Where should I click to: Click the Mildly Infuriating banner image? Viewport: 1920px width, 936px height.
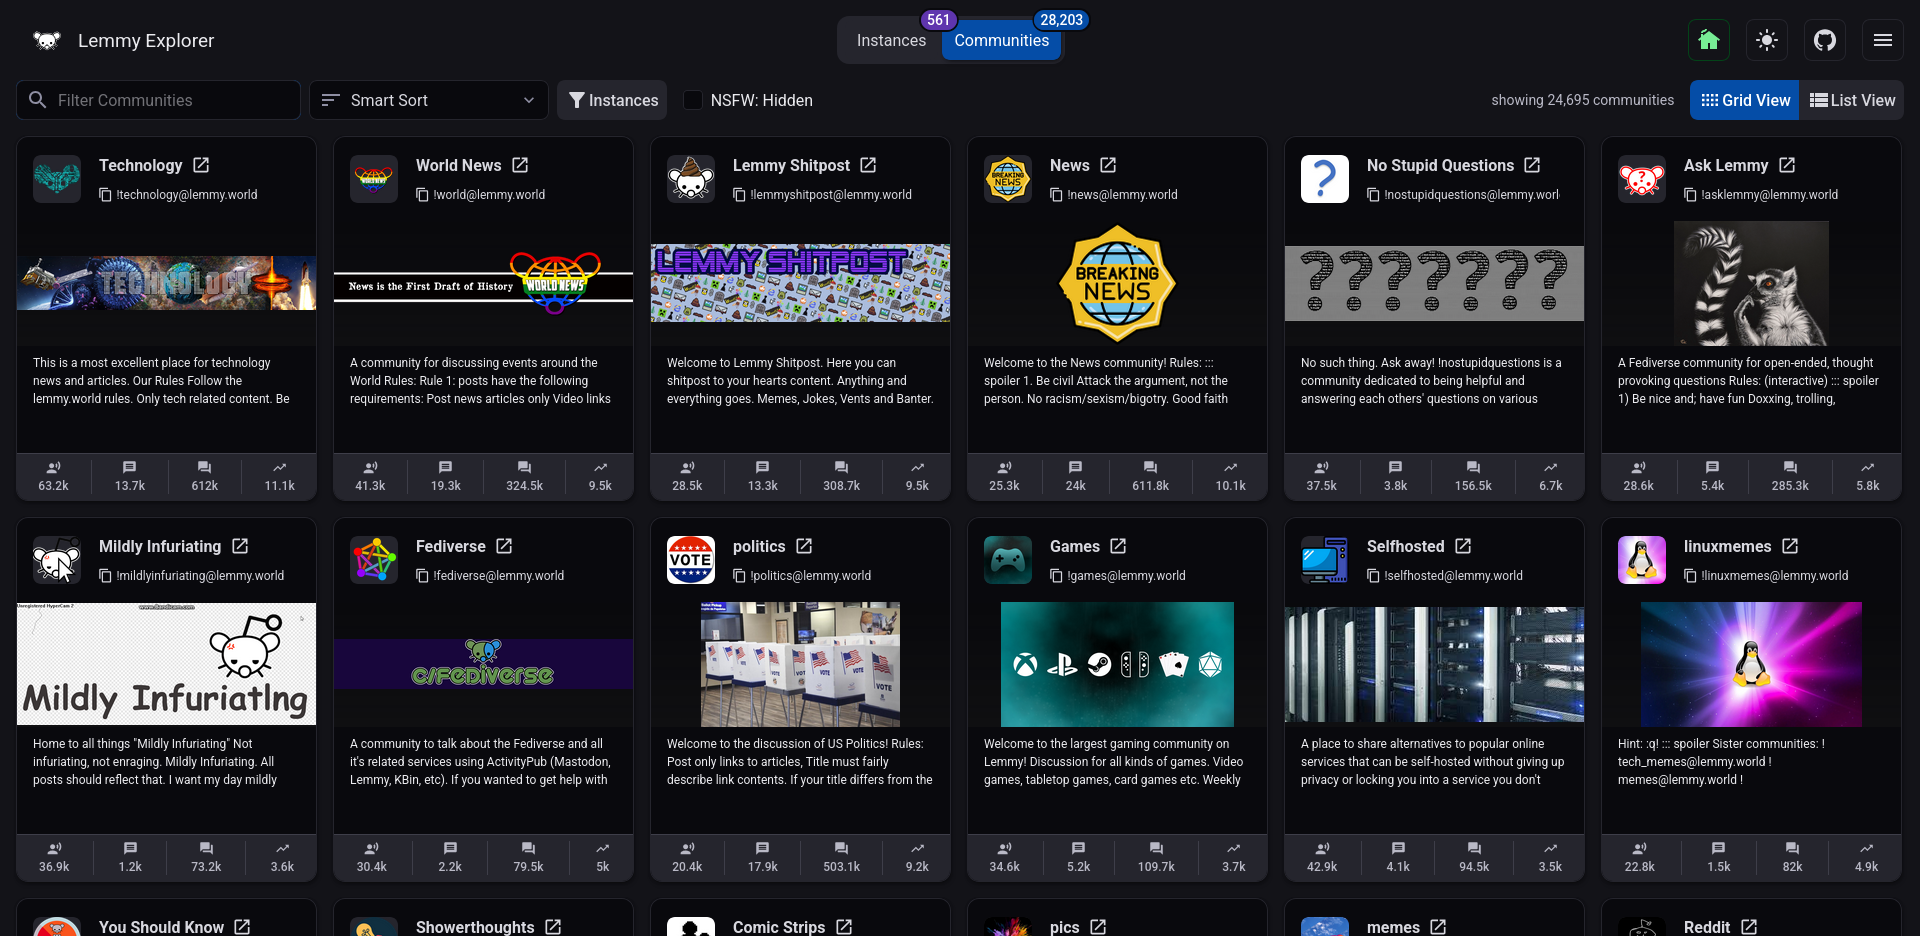166,664
